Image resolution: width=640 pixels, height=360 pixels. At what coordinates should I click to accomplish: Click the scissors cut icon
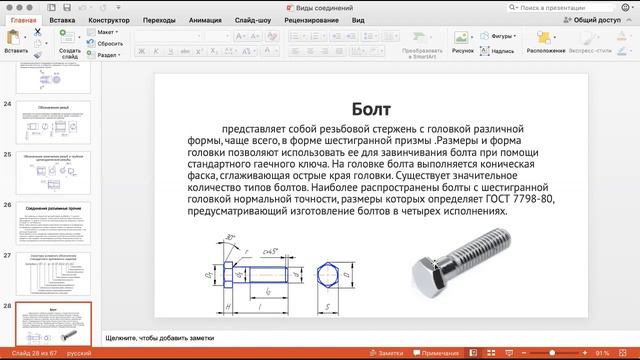tap(38, 31)
